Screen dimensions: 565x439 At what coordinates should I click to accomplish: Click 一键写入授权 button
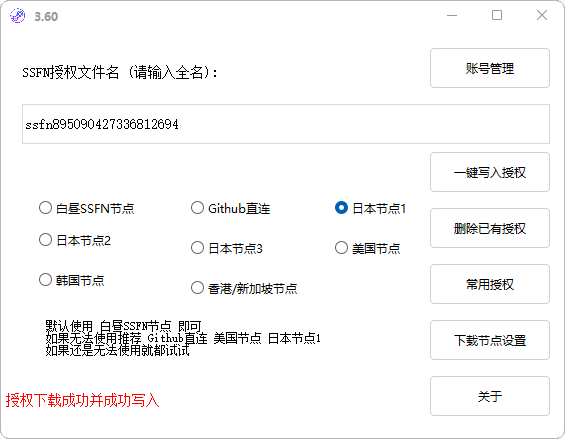(490, 172)
